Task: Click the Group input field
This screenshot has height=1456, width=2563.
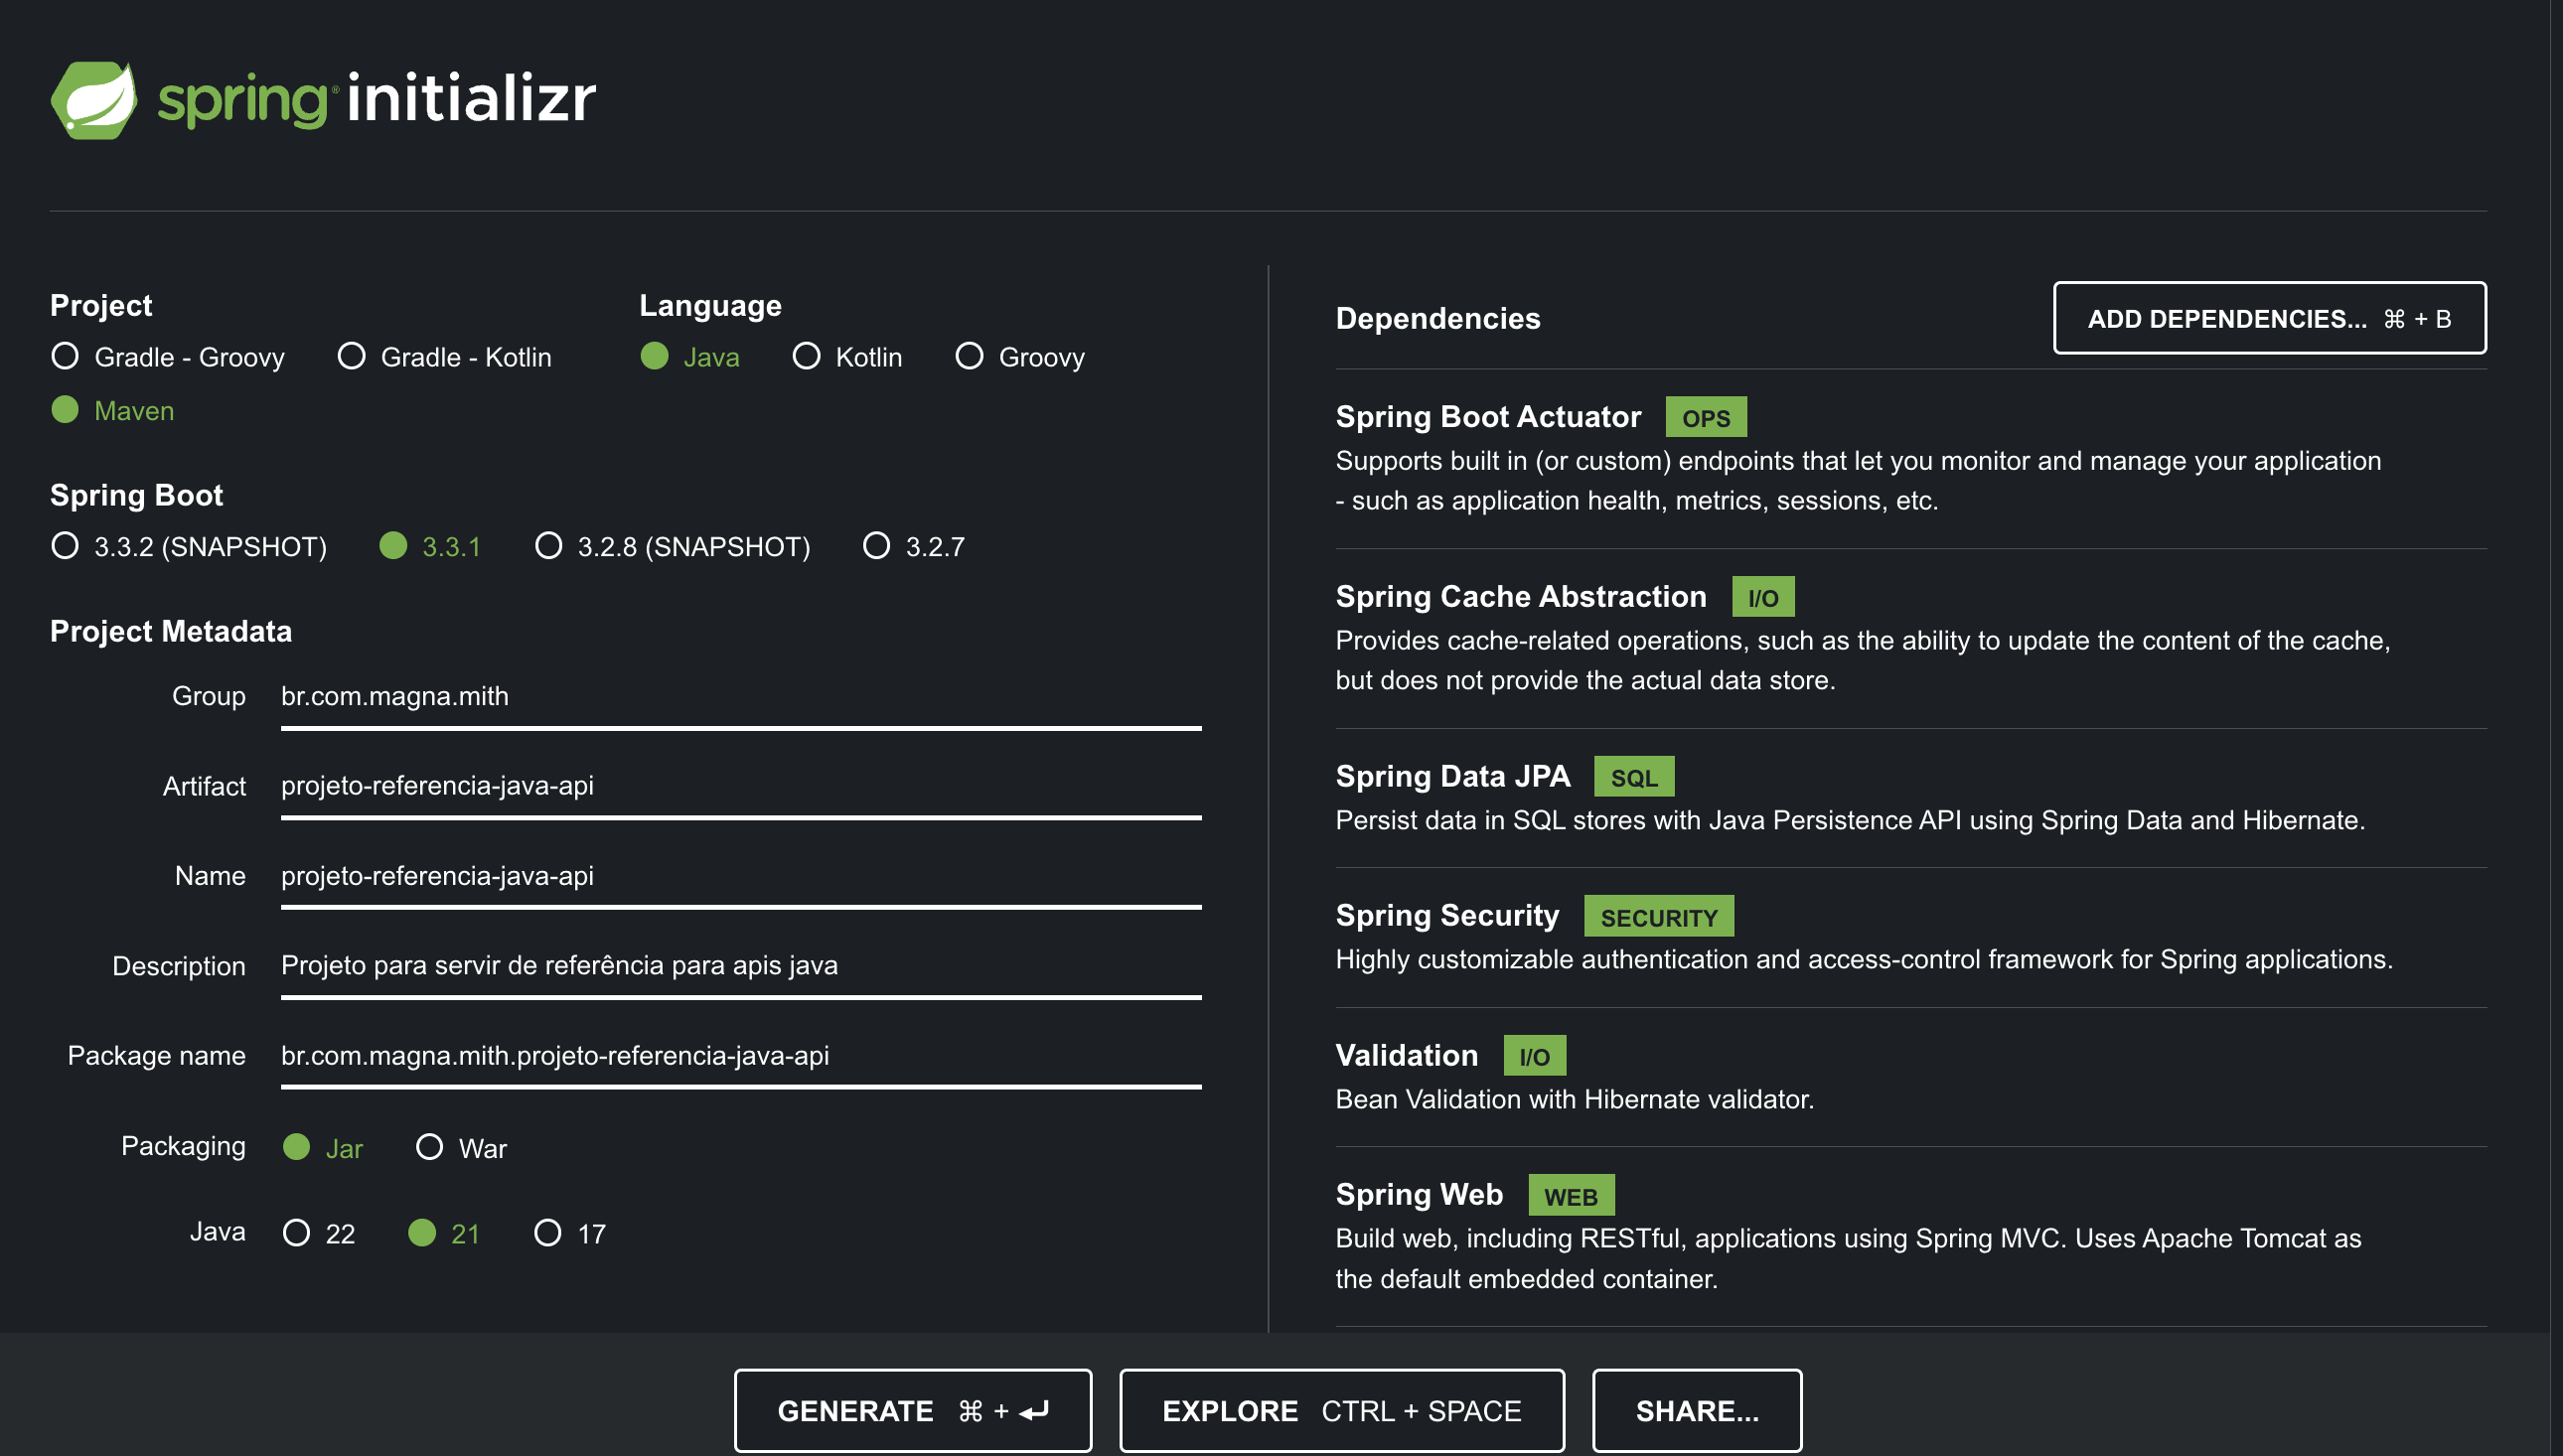Action: pyautogui.click(x=740, y=697)
